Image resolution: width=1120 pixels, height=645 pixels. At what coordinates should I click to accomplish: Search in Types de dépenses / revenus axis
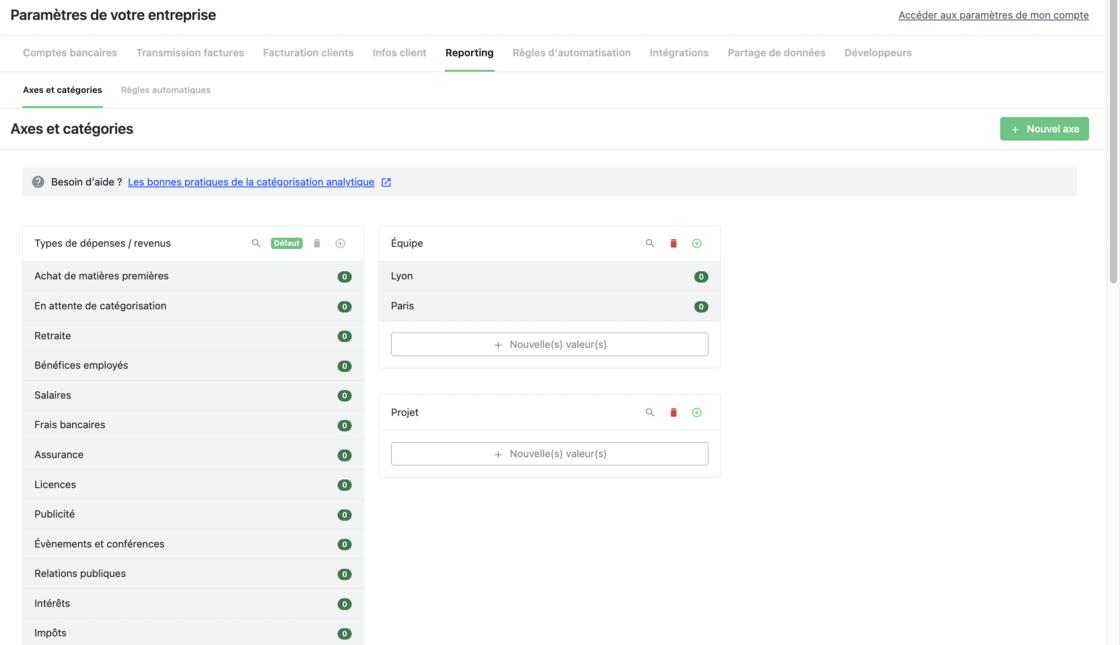point(256,244)
